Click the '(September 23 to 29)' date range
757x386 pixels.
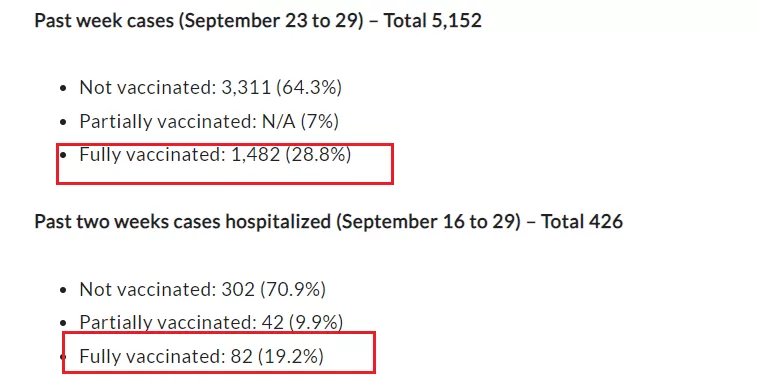click(271, 21)
